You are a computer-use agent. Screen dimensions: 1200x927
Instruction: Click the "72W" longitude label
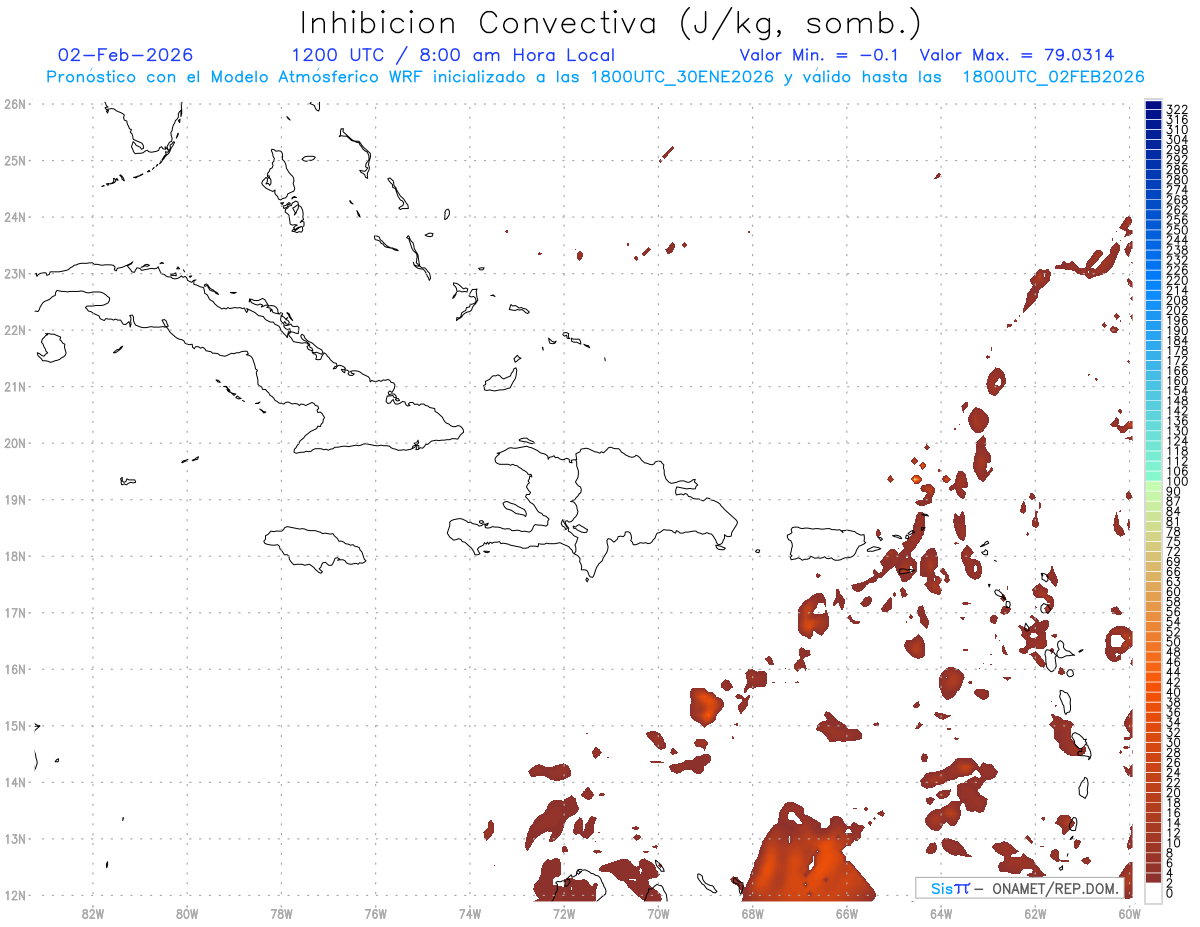(x=564, y=912)
